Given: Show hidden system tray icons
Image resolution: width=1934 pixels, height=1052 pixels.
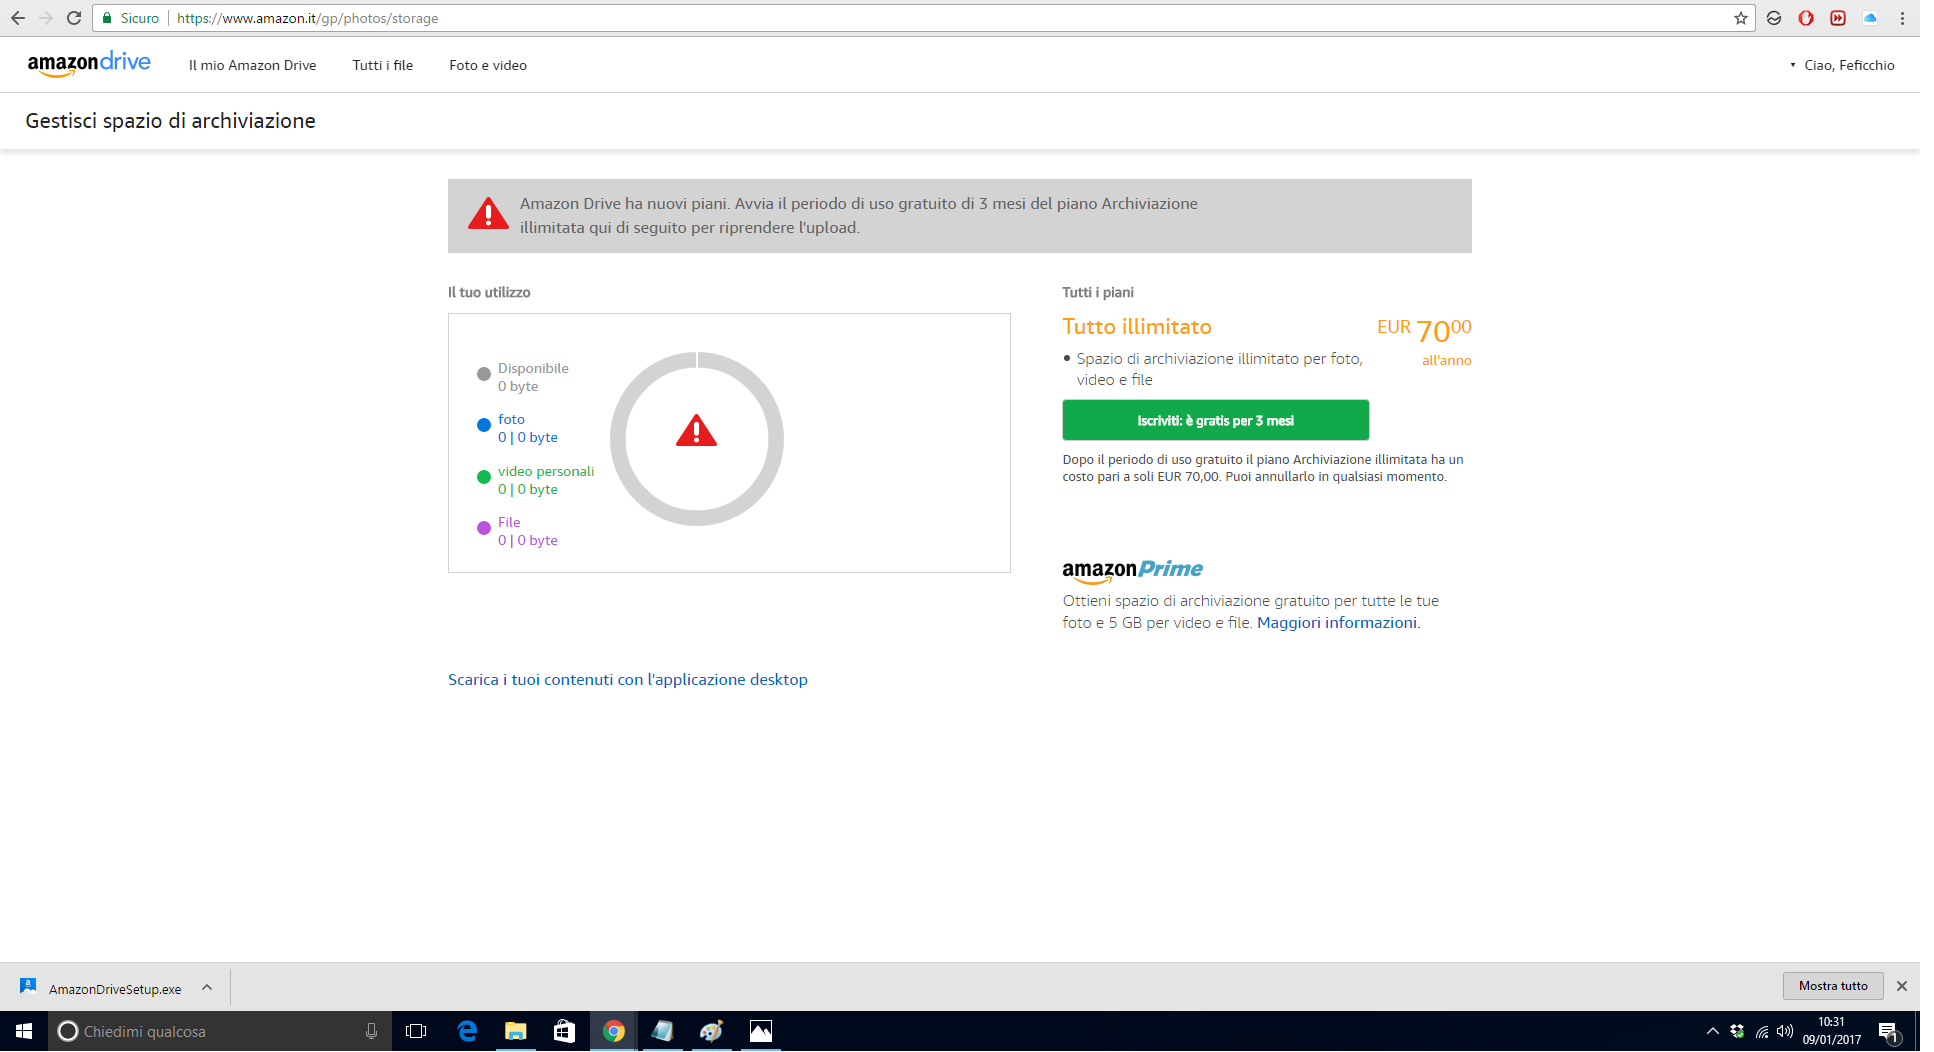Looking at the screenshot, I should (1712, 1031).
